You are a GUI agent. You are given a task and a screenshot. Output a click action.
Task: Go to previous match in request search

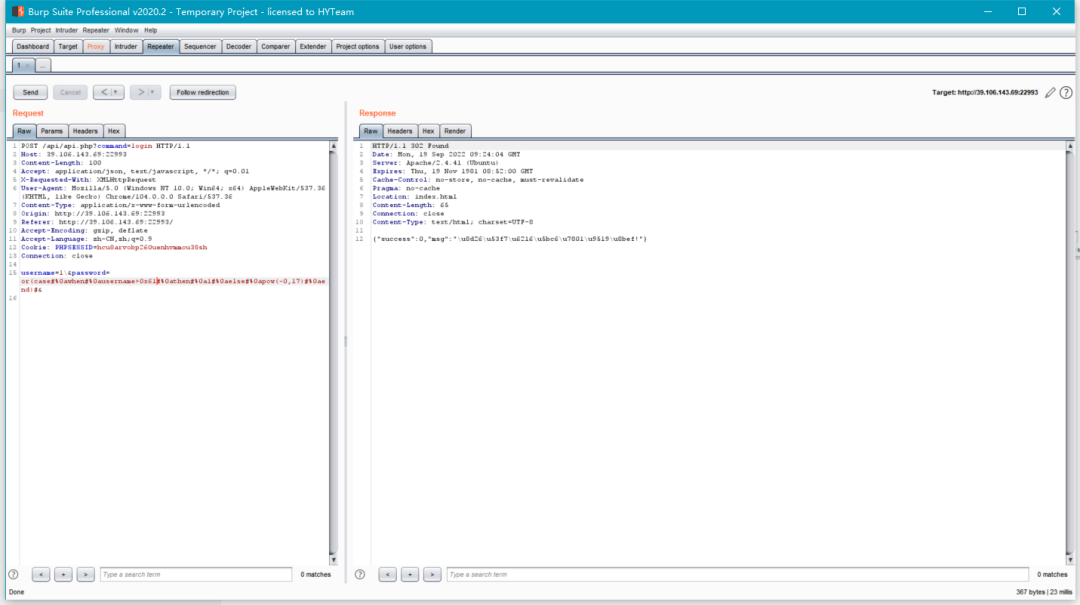point(41,574)
